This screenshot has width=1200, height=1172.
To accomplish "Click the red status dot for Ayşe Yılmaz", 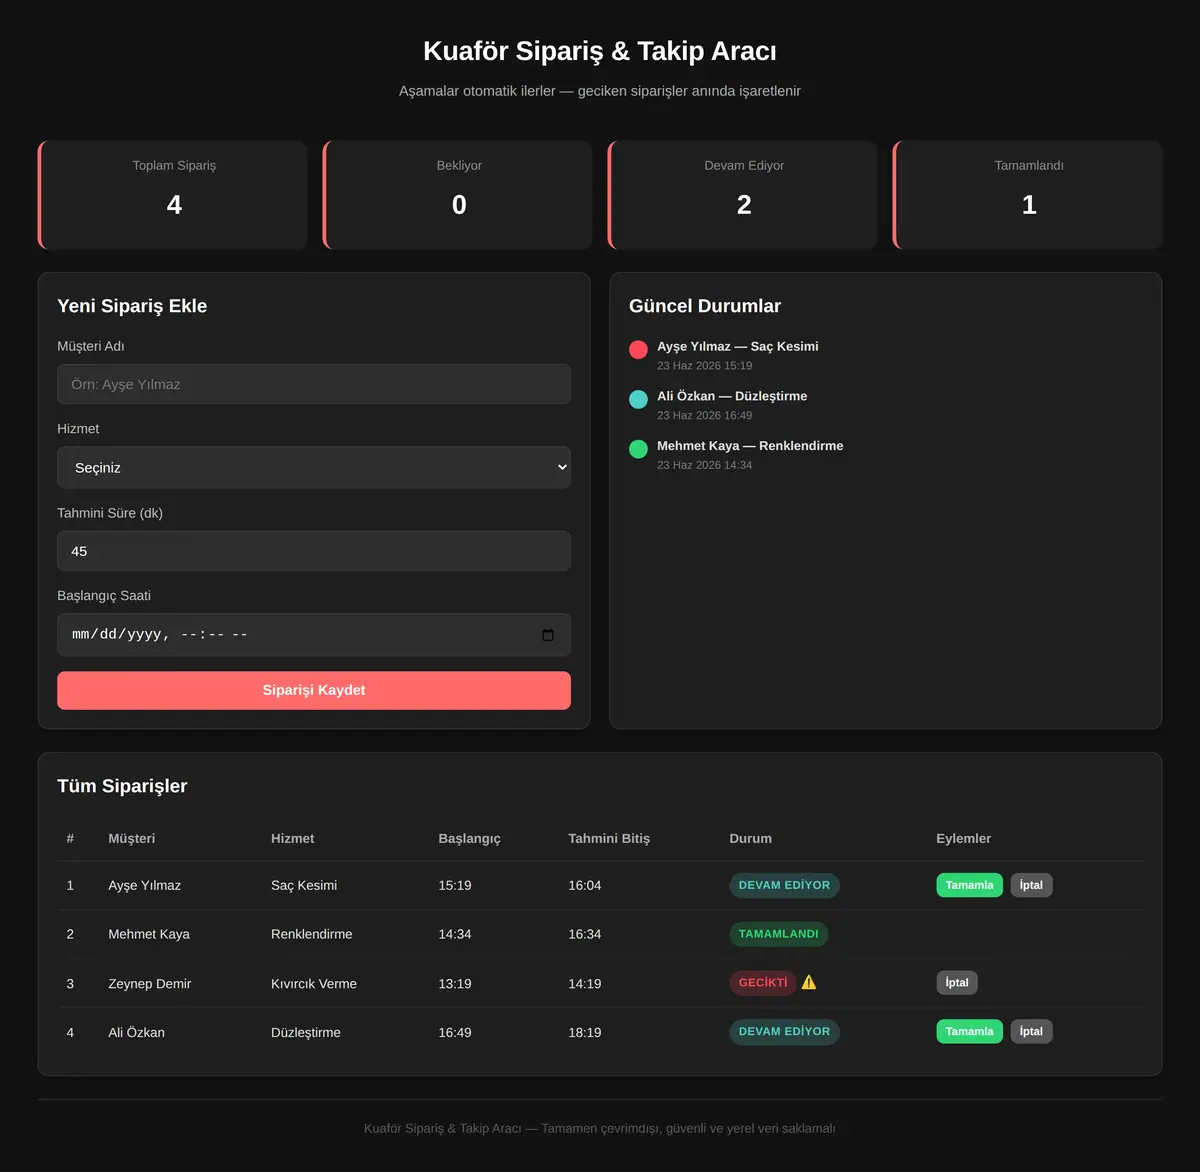I will coord(638,350).
